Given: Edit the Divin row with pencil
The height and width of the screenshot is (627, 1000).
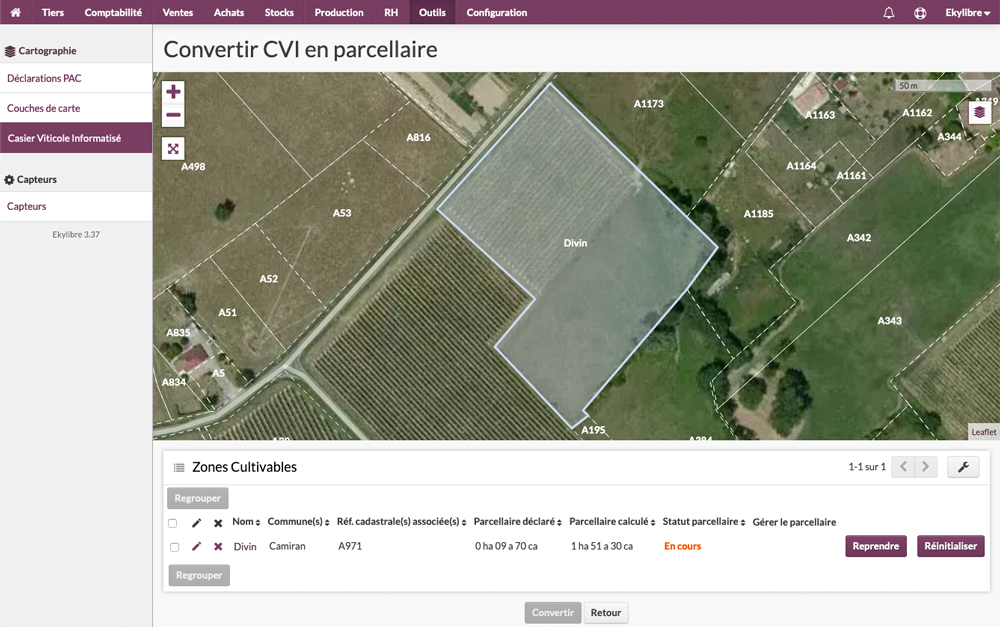Looking at the screenshot, I should [196, 546].
